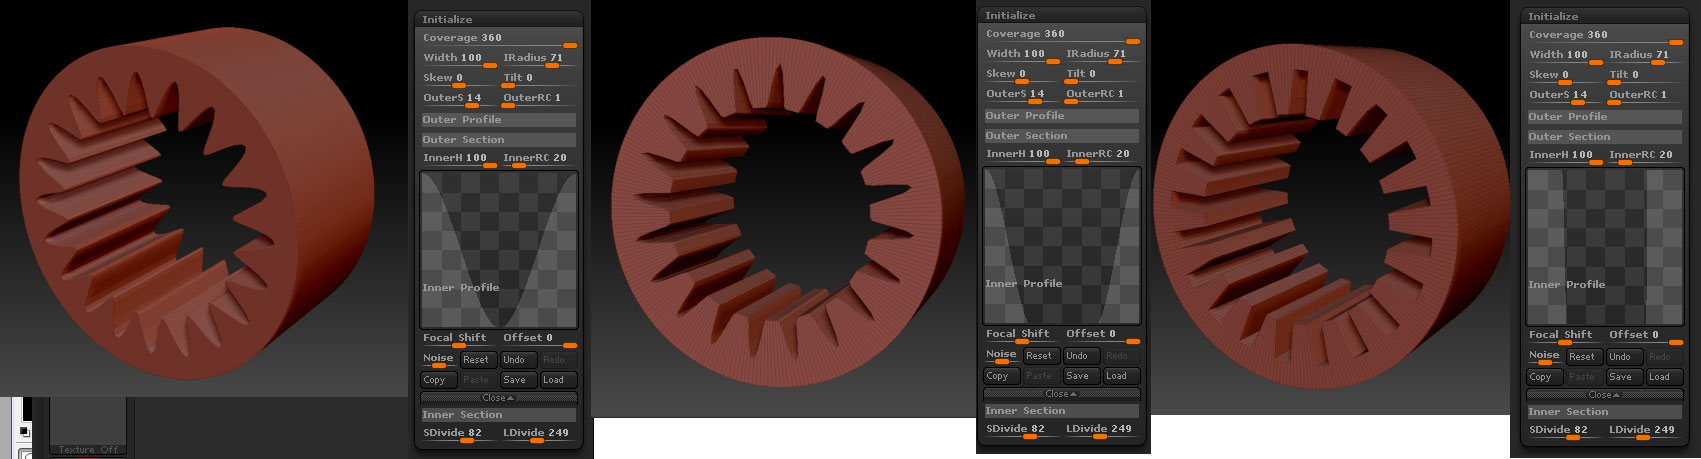
Task: Click the Focal Shift slider in rightmost panel
Action: [1563, 335]
